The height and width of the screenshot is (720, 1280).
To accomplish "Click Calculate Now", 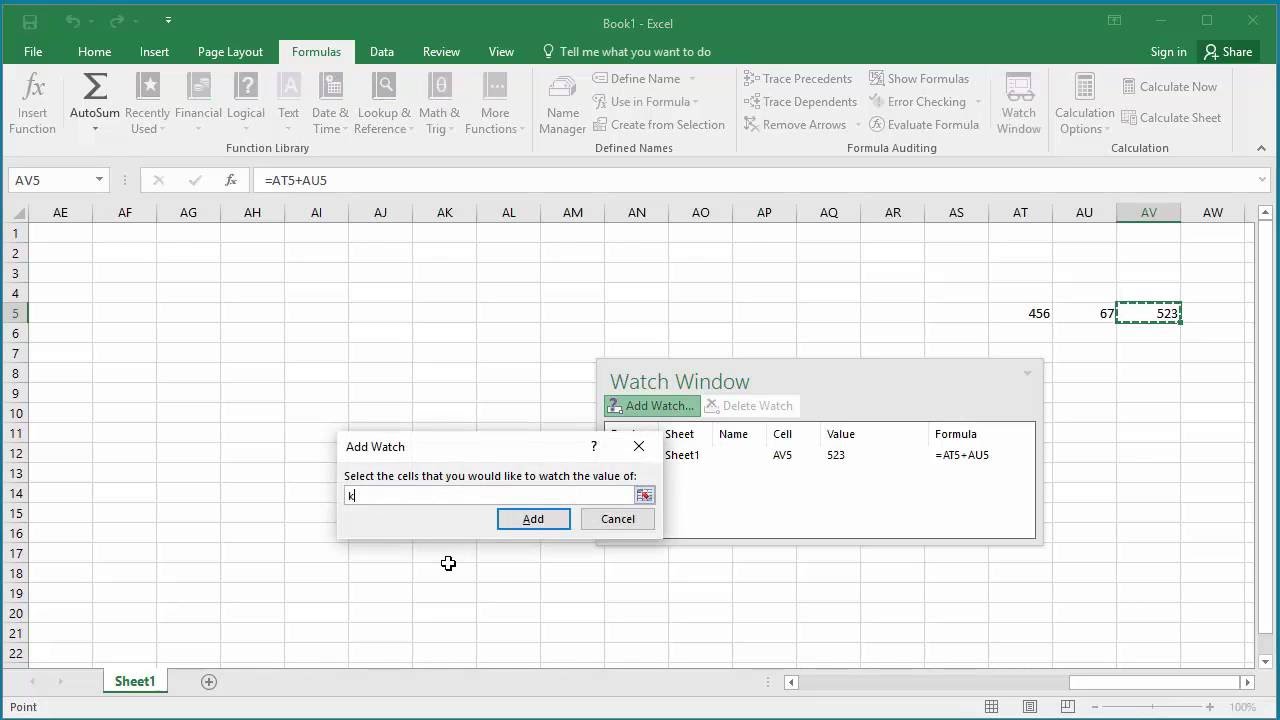I will [1169, 86].
